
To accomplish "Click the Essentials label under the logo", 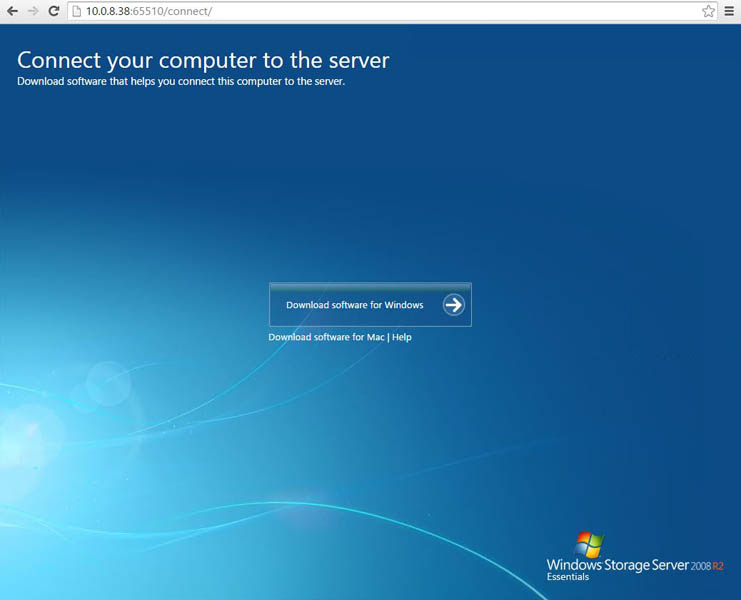I will [x=568, y=577].
